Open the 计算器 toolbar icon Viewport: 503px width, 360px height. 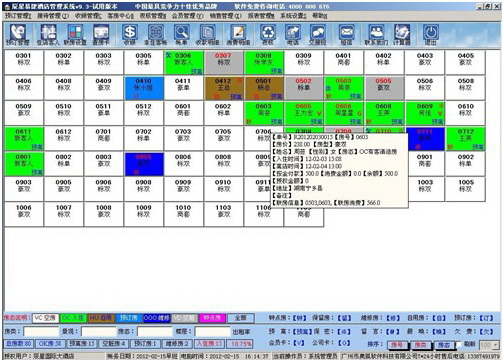point(402,35)
